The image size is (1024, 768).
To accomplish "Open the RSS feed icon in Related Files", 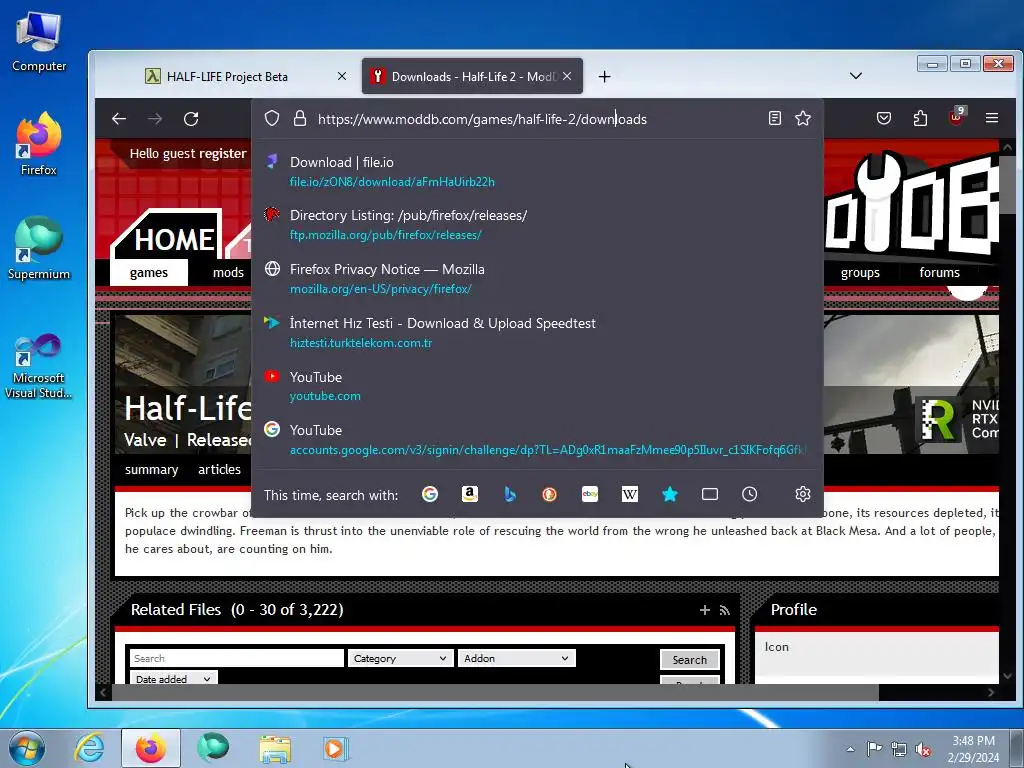I will [x=724, y=610].
